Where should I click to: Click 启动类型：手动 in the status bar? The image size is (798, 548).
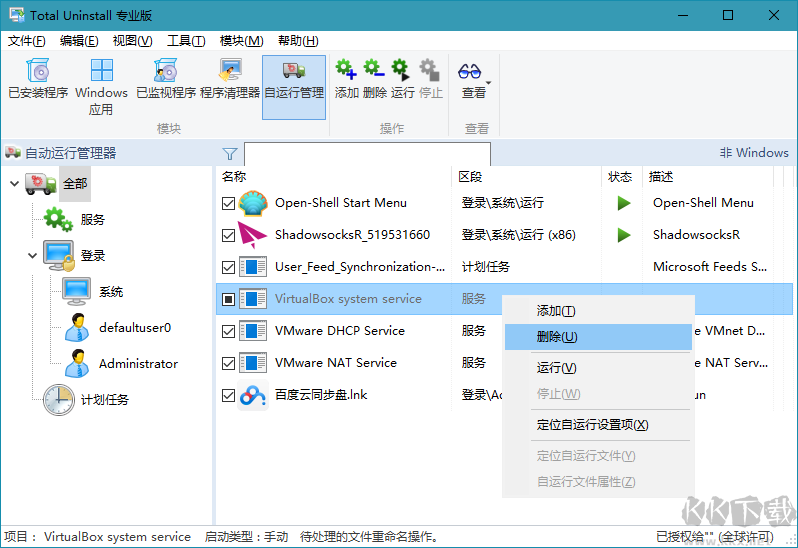pyautogui.click(x=246, y=537)
